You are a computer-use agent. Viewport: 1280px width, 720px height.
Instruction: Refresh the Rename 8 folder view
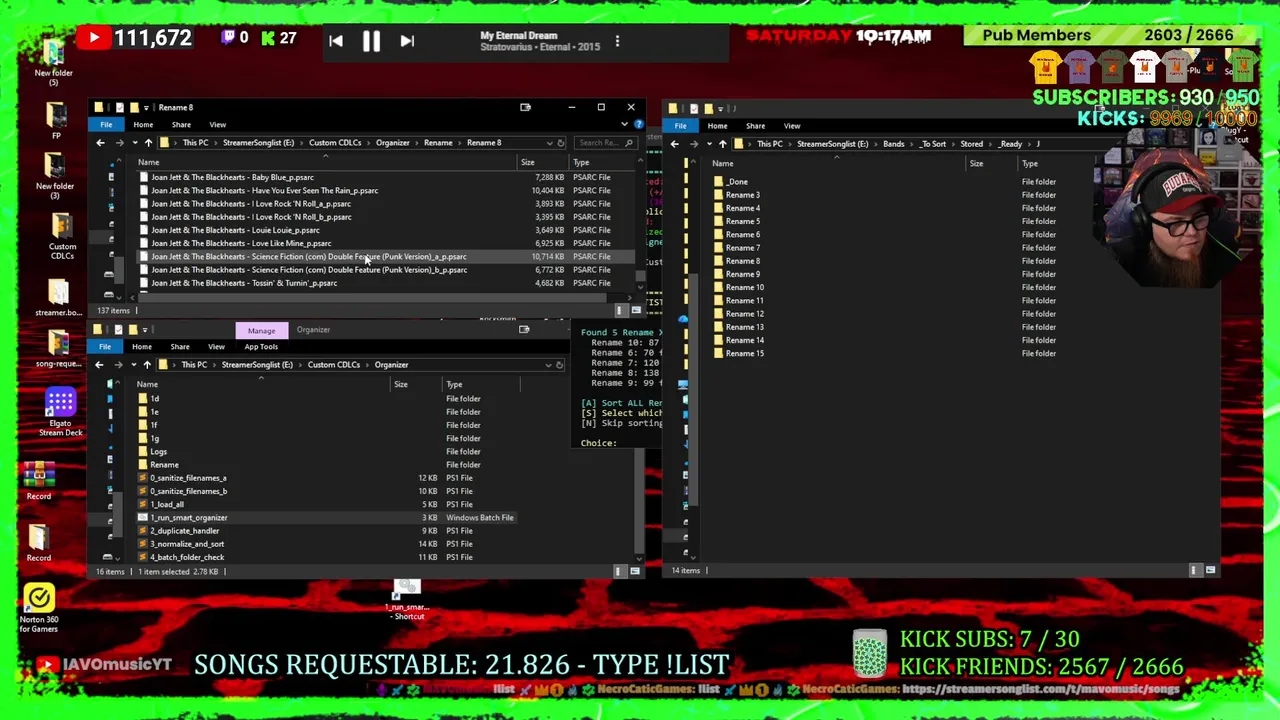pos(560,143)
